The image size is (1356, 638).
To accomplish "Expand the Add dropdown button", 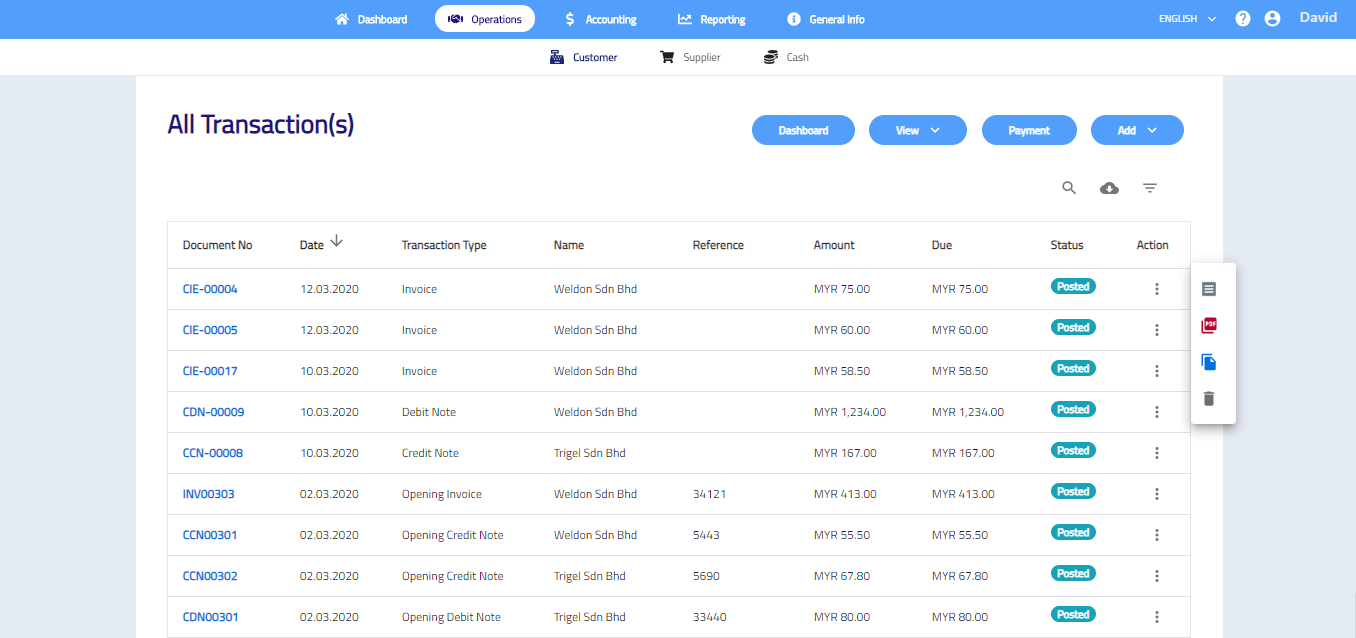I will (x=1137, y=130).
